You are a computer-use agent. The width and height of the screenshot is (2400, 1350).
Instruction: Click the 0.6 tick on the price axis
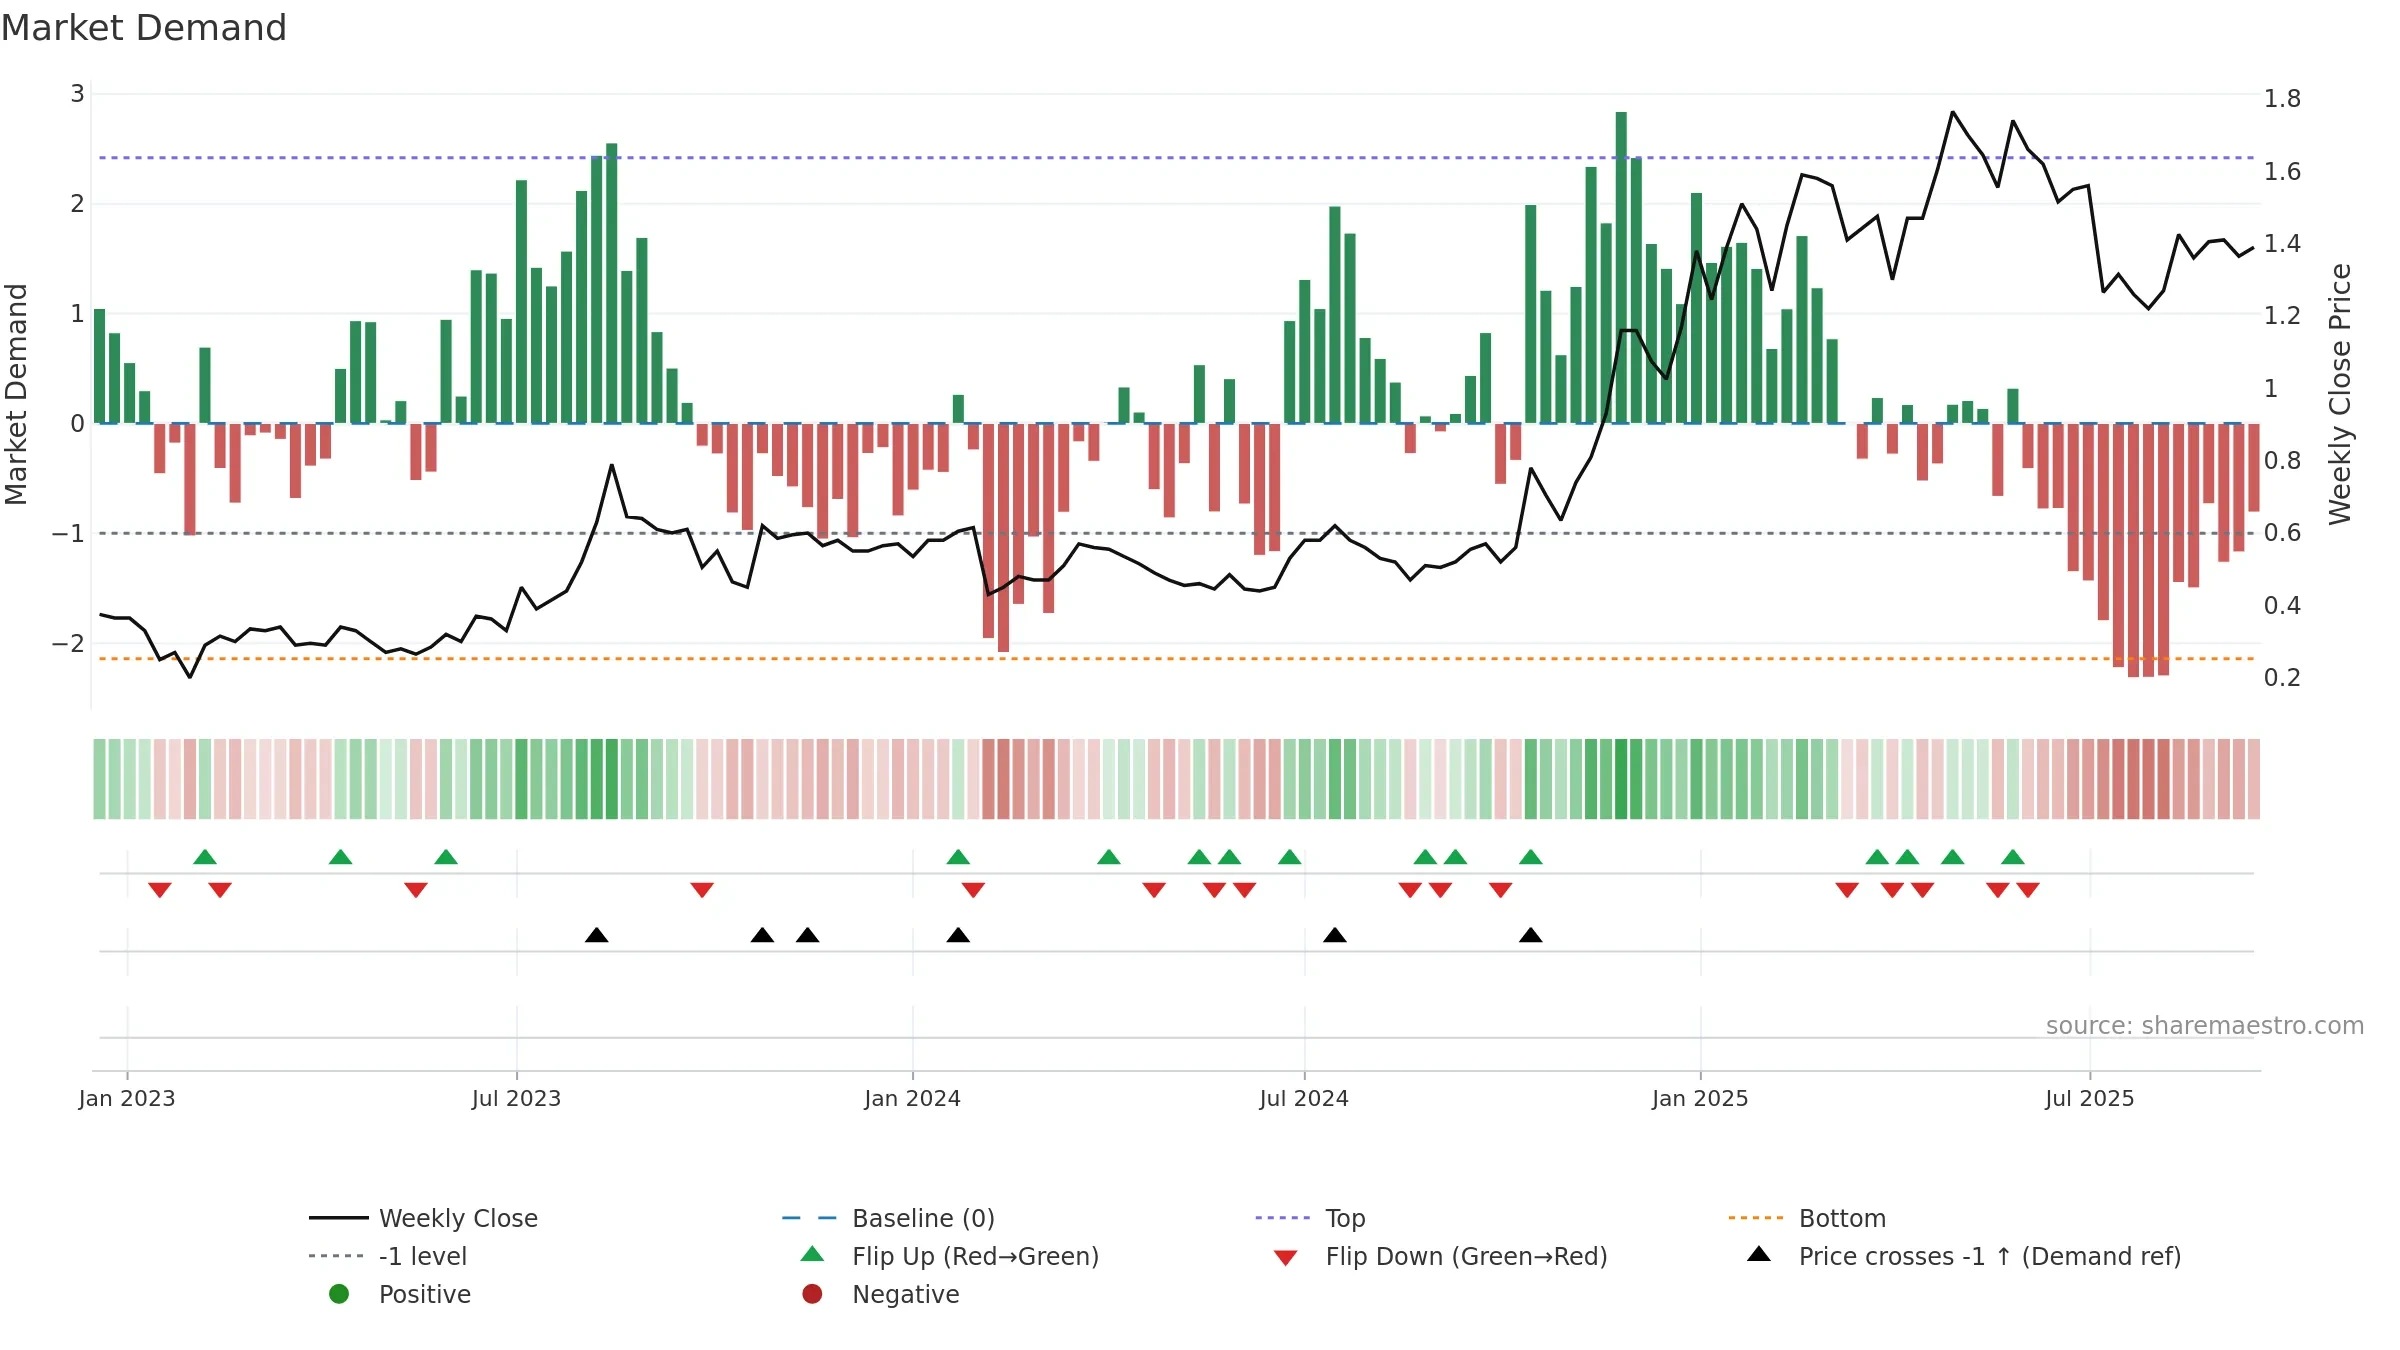[2282, 532]
